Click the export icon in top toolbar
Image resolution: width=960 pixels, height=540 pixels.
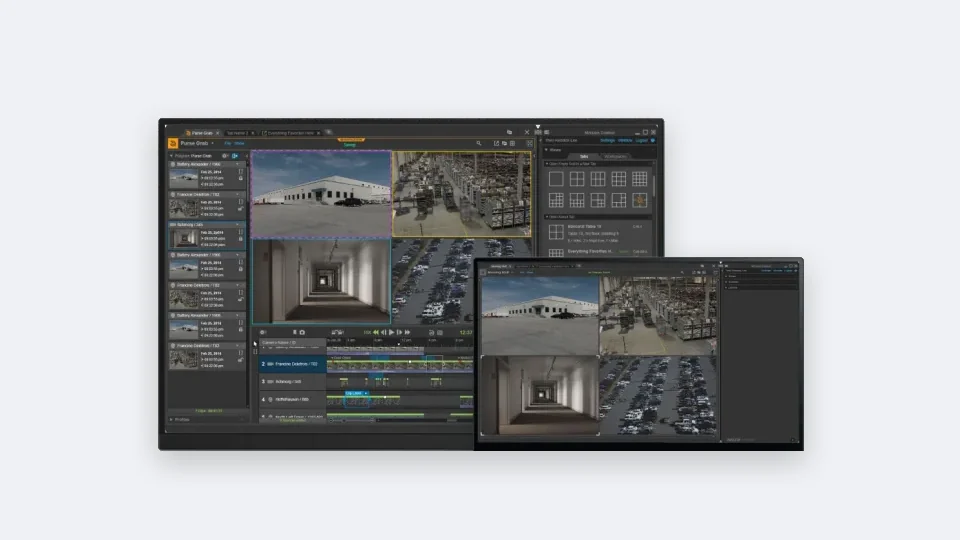[x=497, y=143]
